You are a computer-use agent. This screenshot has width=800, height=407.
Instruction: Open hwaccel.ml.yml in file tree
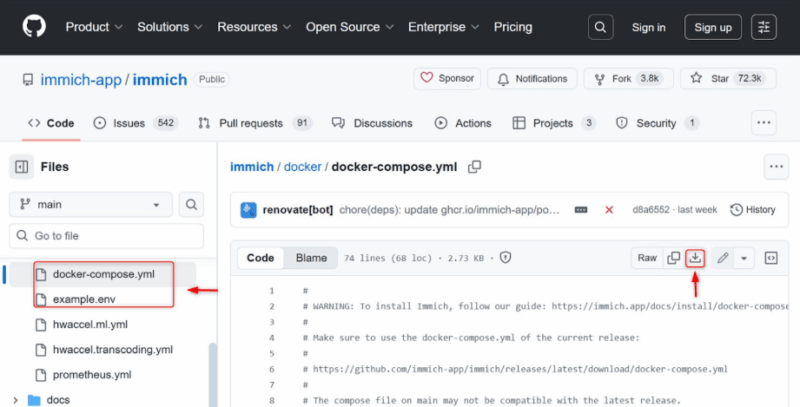coord(90,324)
